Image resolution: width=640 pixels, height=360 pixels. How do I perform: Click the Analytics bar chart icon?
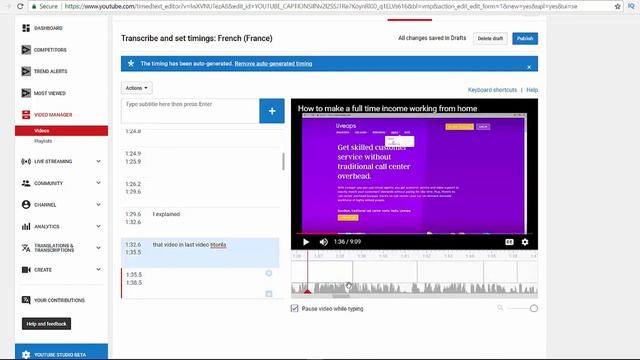click(x=26, y=226)
